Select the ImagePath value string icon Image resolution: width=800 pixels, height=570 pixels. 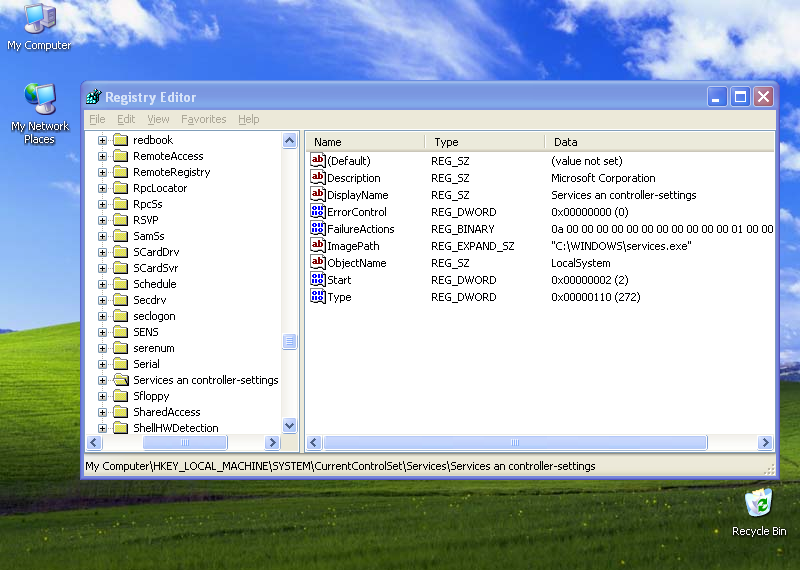click(317, 245)
